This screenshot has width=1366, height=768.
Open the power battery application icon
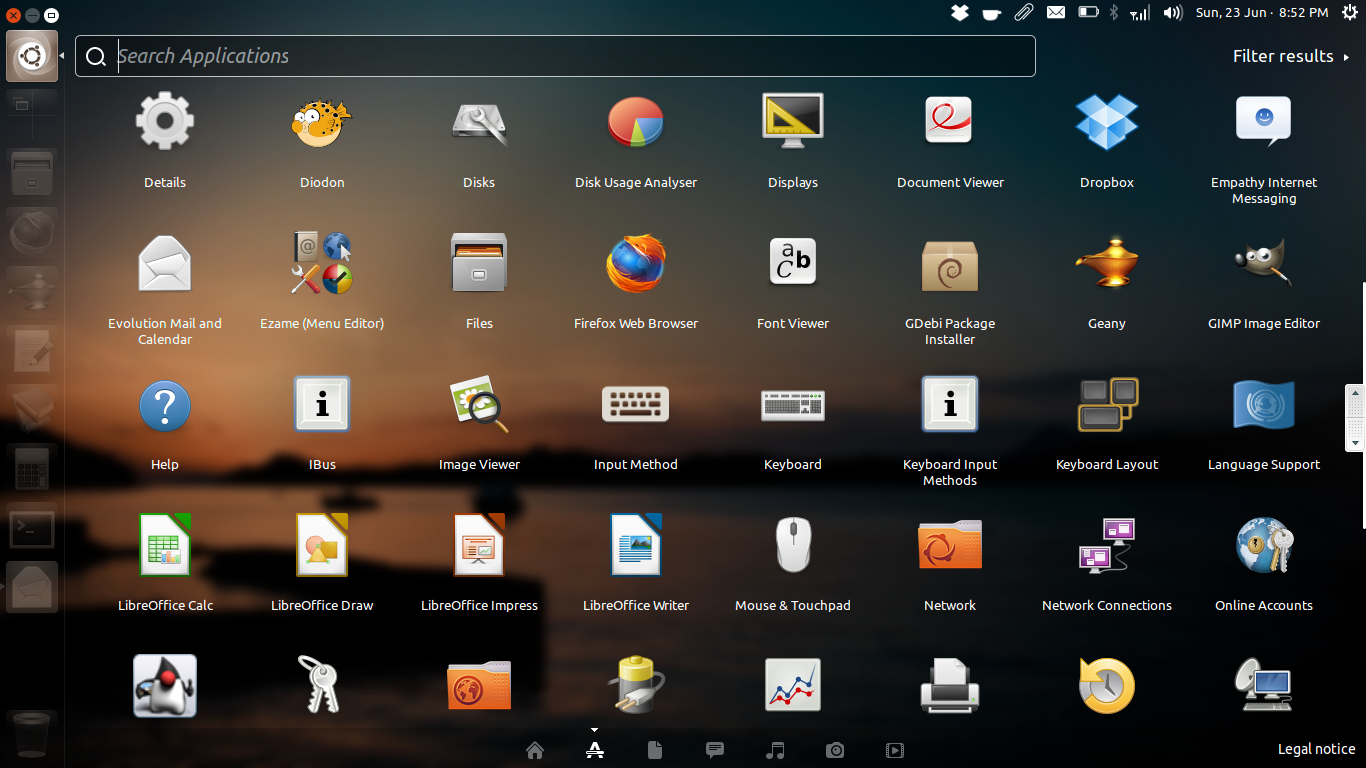coord(636,686)
